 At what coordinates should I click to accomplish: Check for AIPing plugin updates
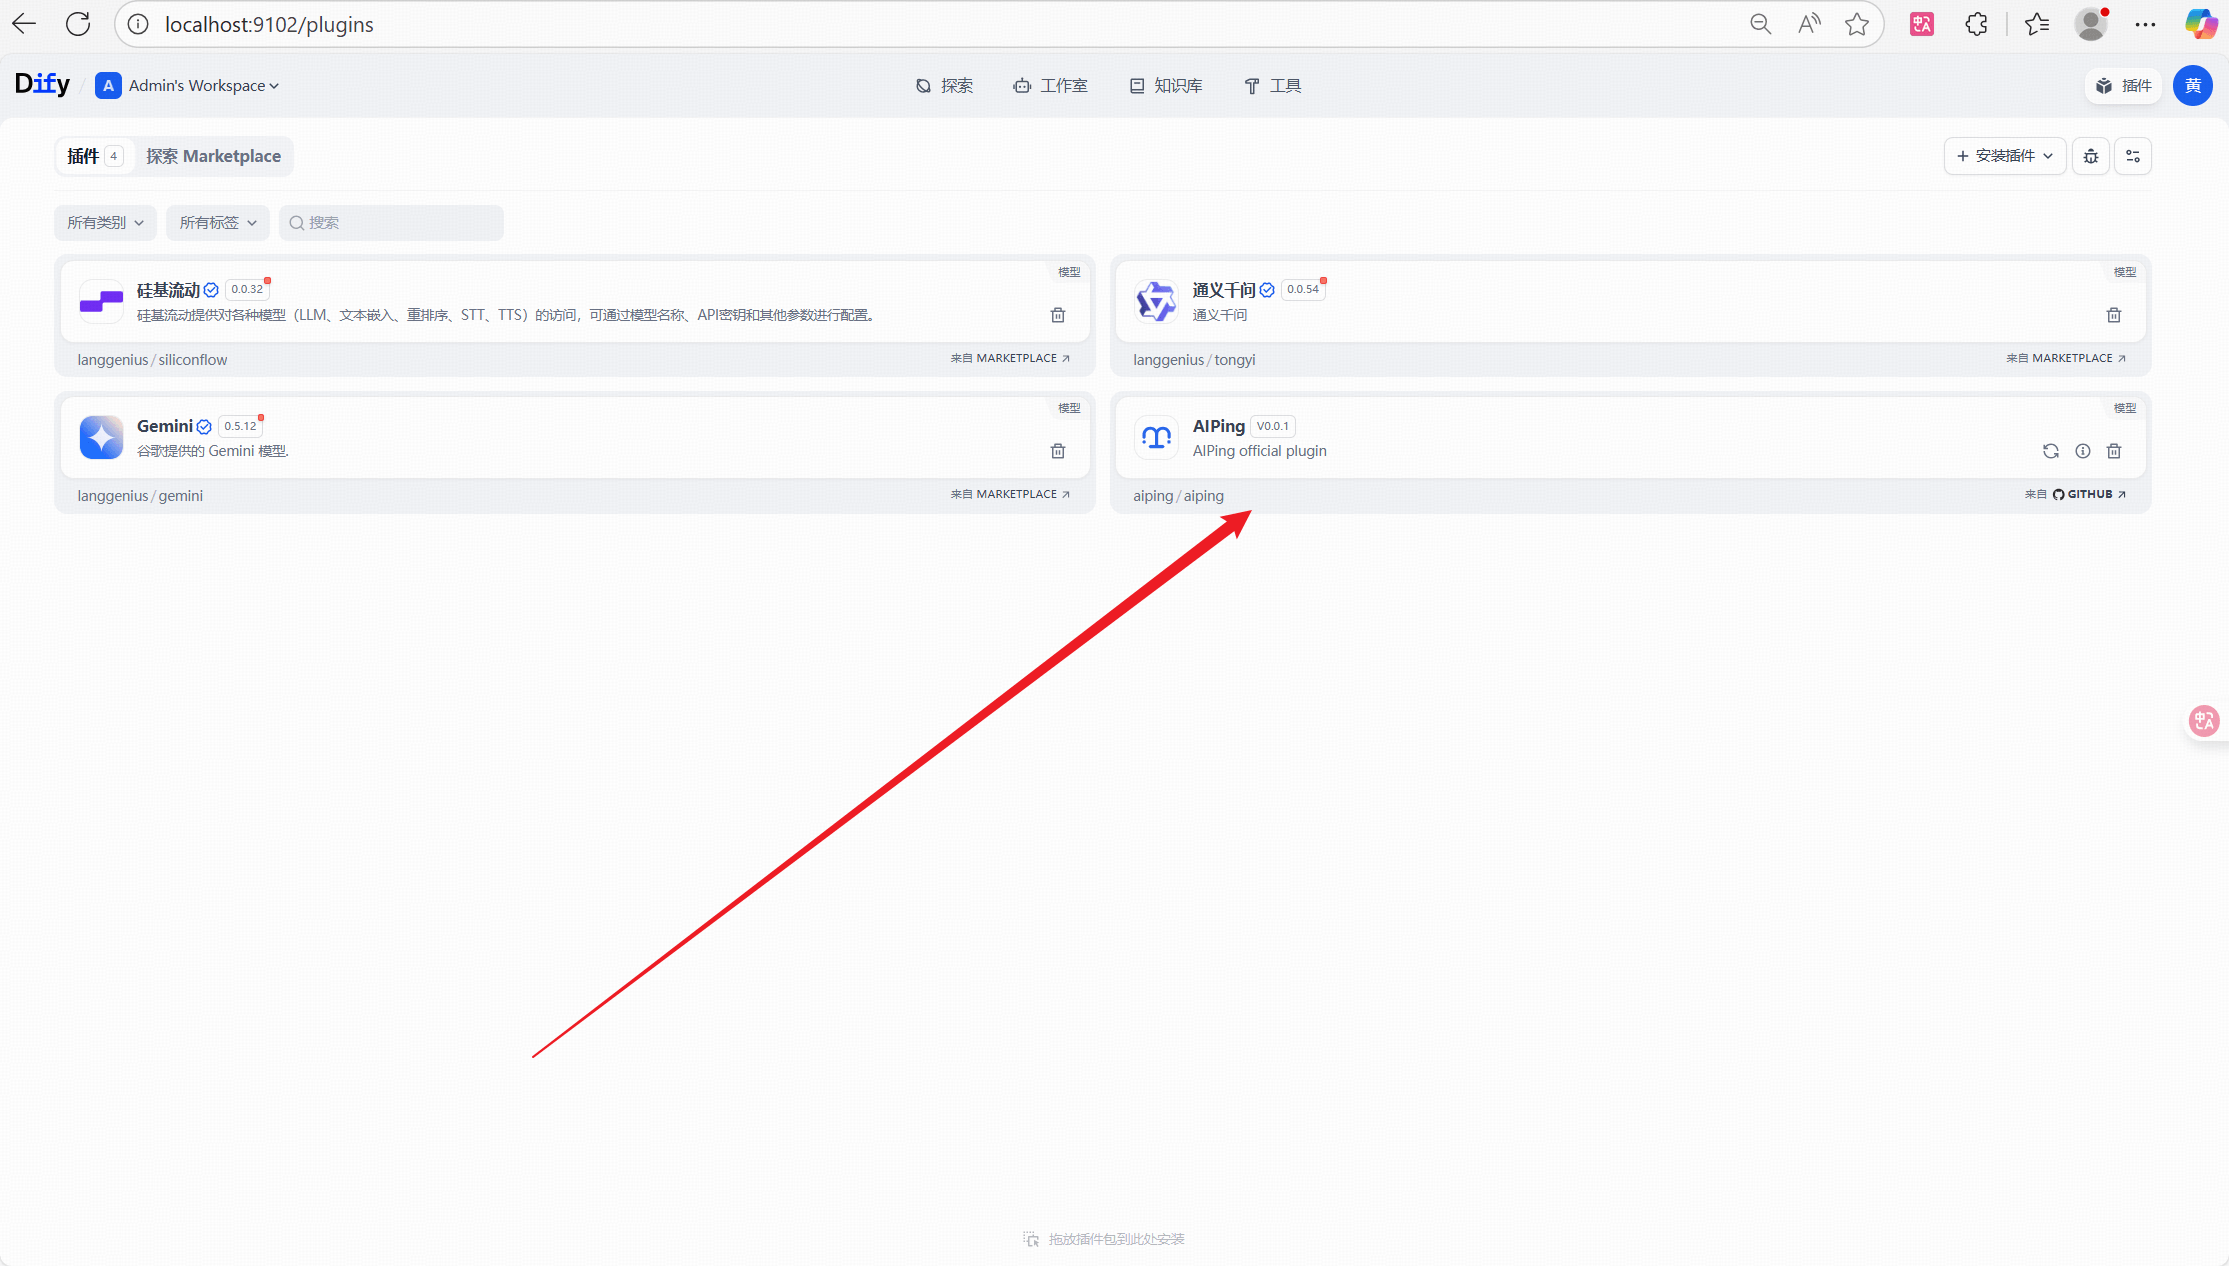pyautogui.click(x=2050, y=451)
